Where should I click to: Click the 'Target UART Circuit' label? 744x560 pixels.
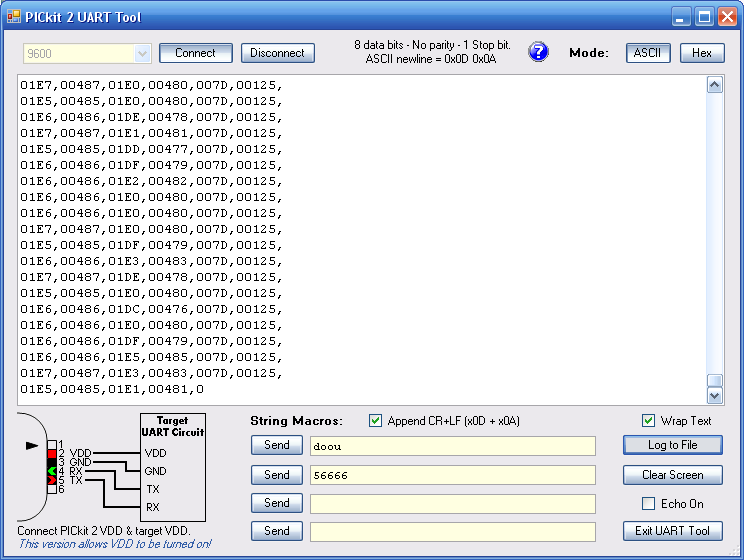[x=173, y=426]
